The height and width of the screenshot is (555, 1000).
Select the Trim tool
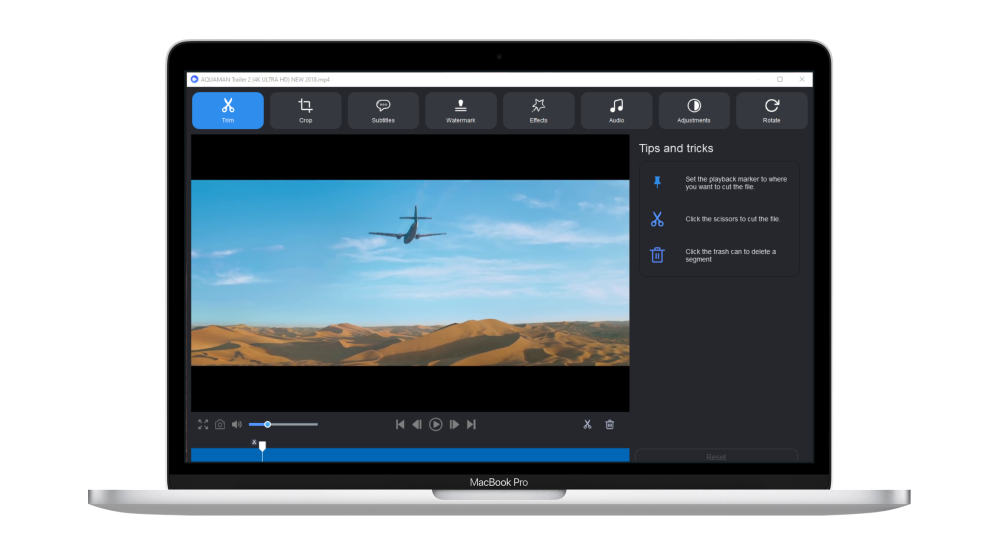click(x=228, y=110)
